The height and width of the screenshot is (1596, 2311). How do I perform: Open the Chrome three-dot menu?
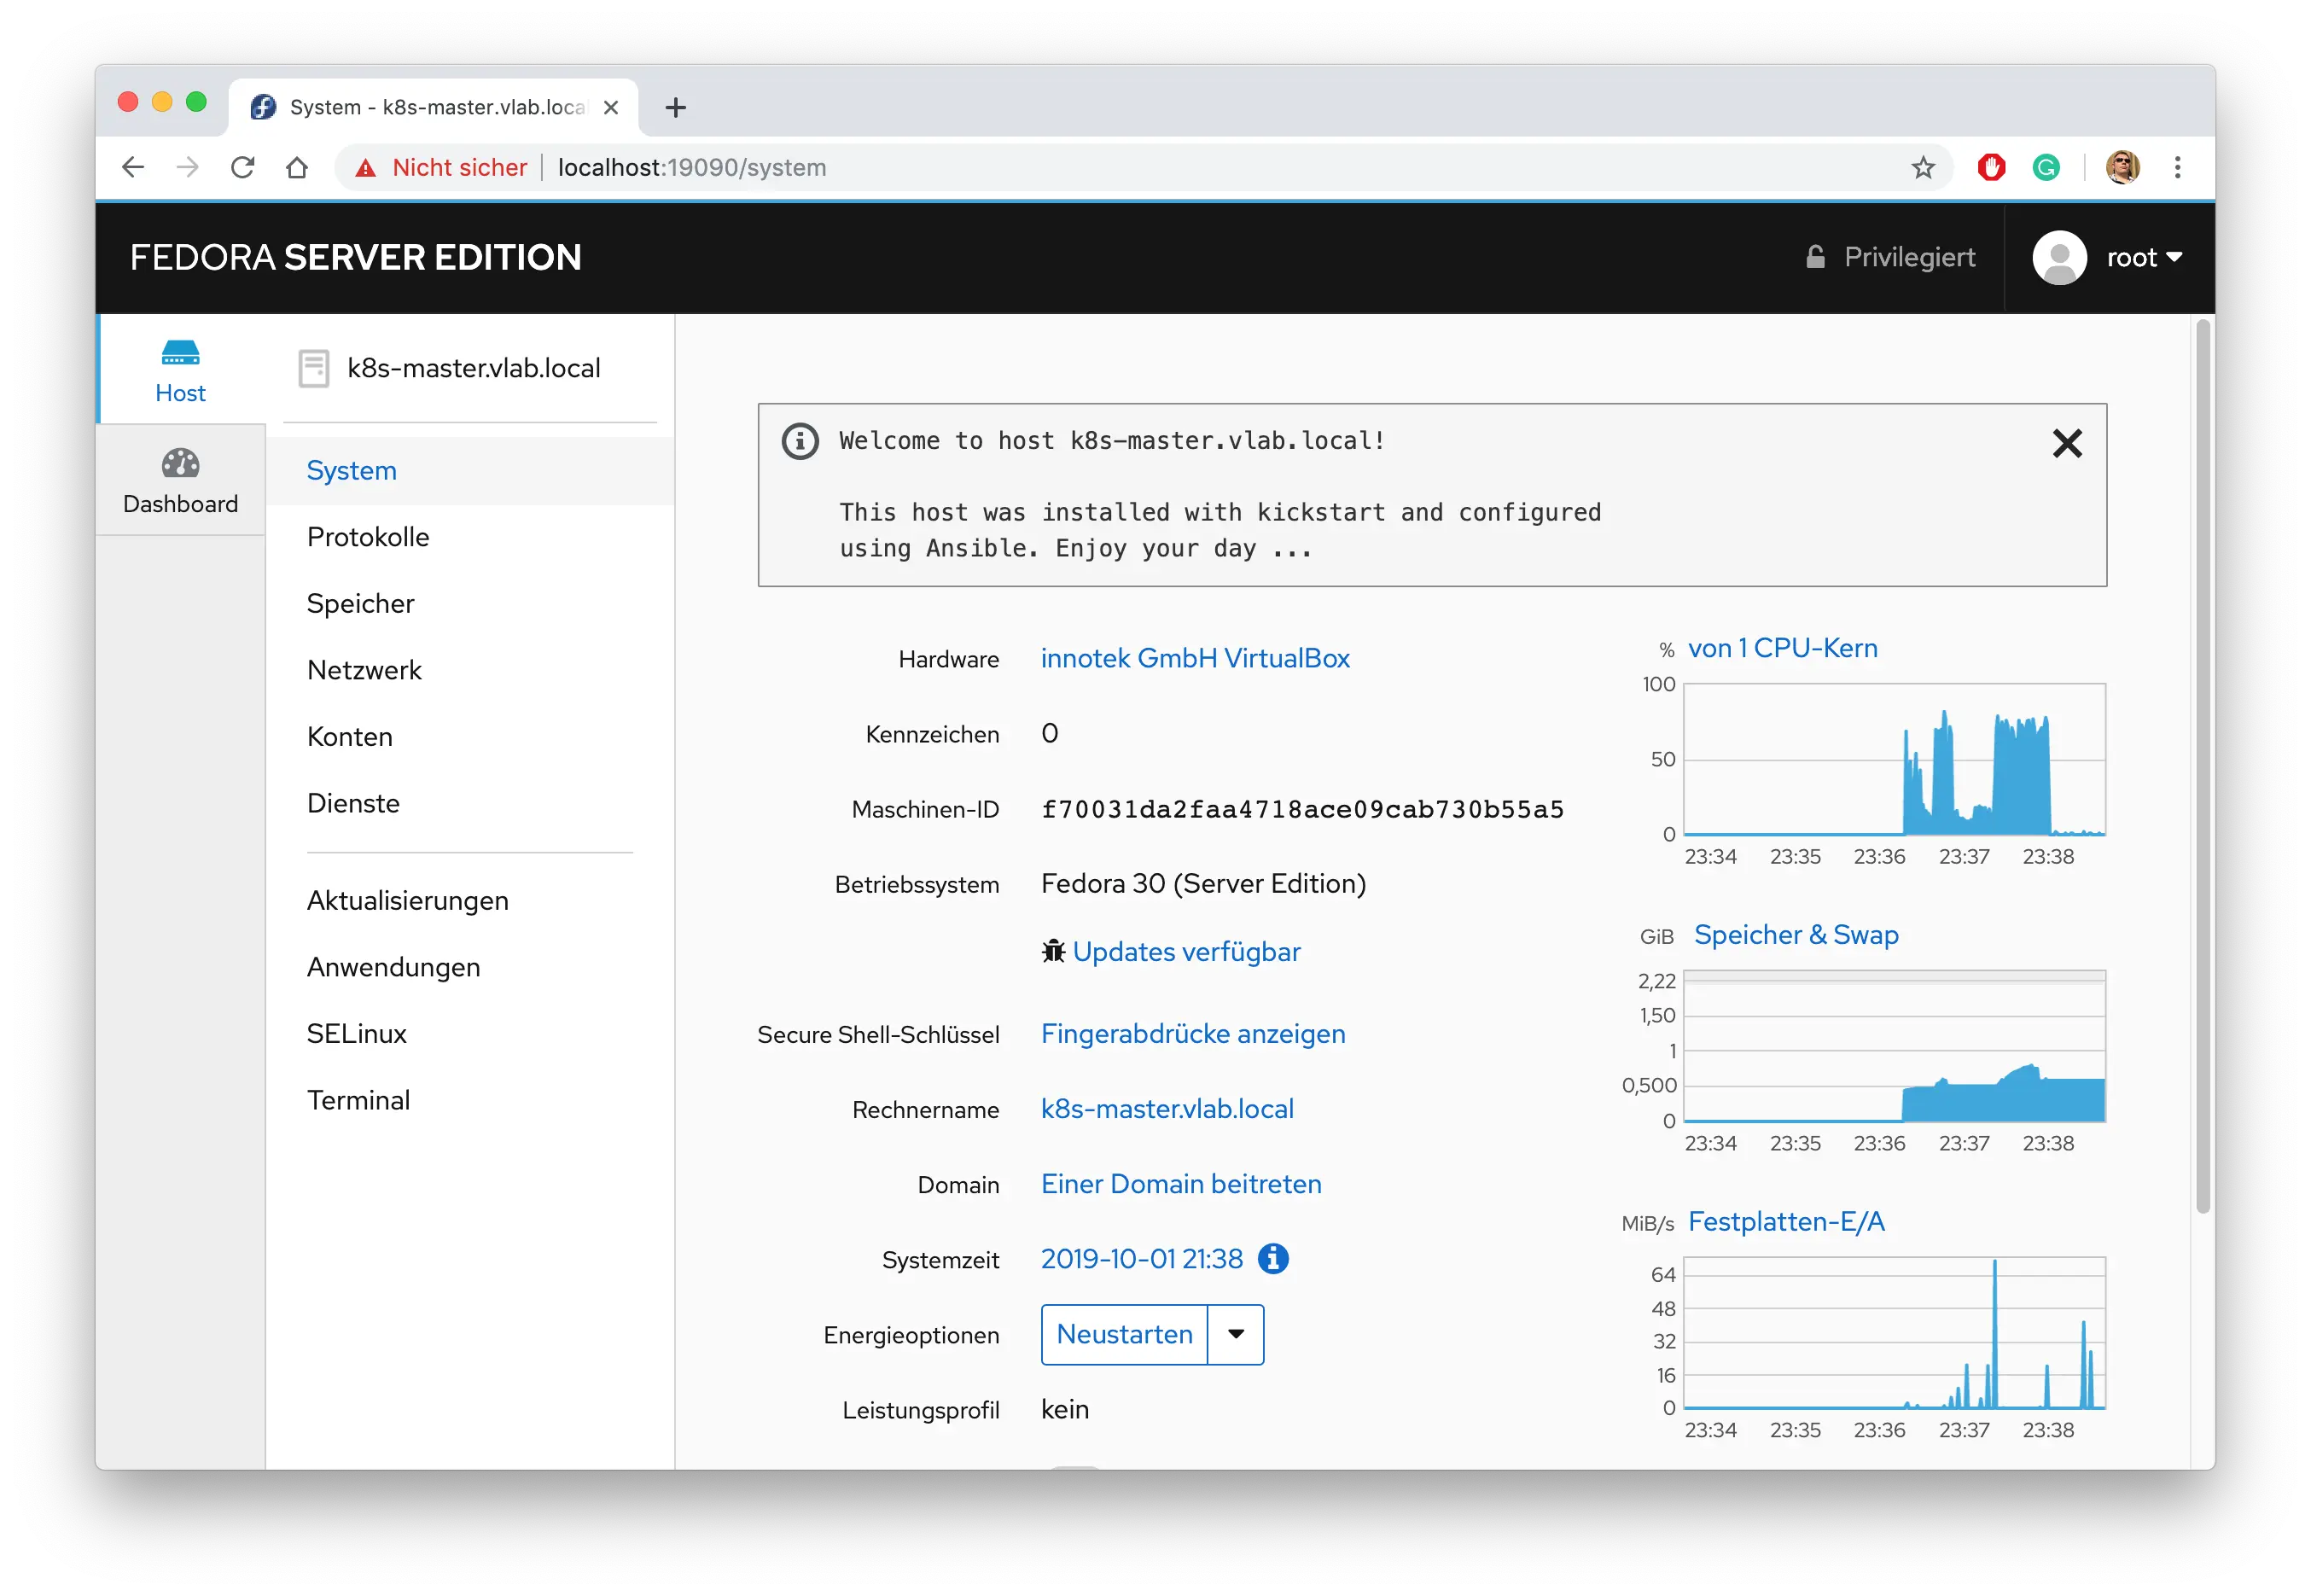2177,167
